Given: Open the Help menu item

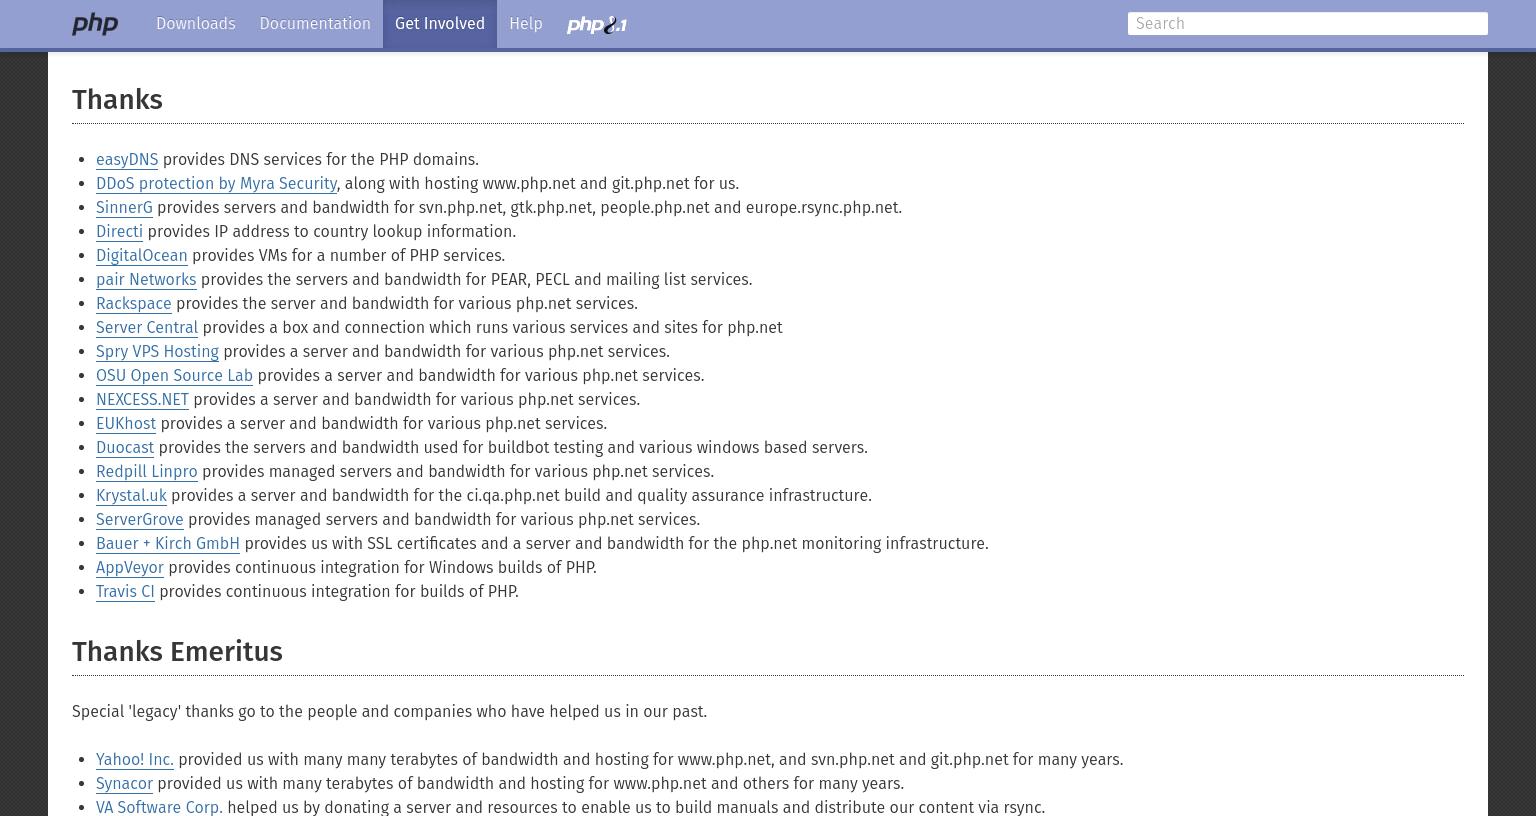Looking at the screenshot, I should (x=526, y=24).
